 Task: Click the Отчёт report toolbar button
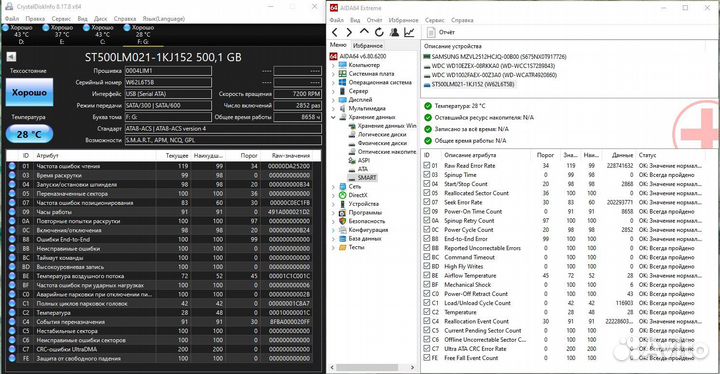point(441,32)
